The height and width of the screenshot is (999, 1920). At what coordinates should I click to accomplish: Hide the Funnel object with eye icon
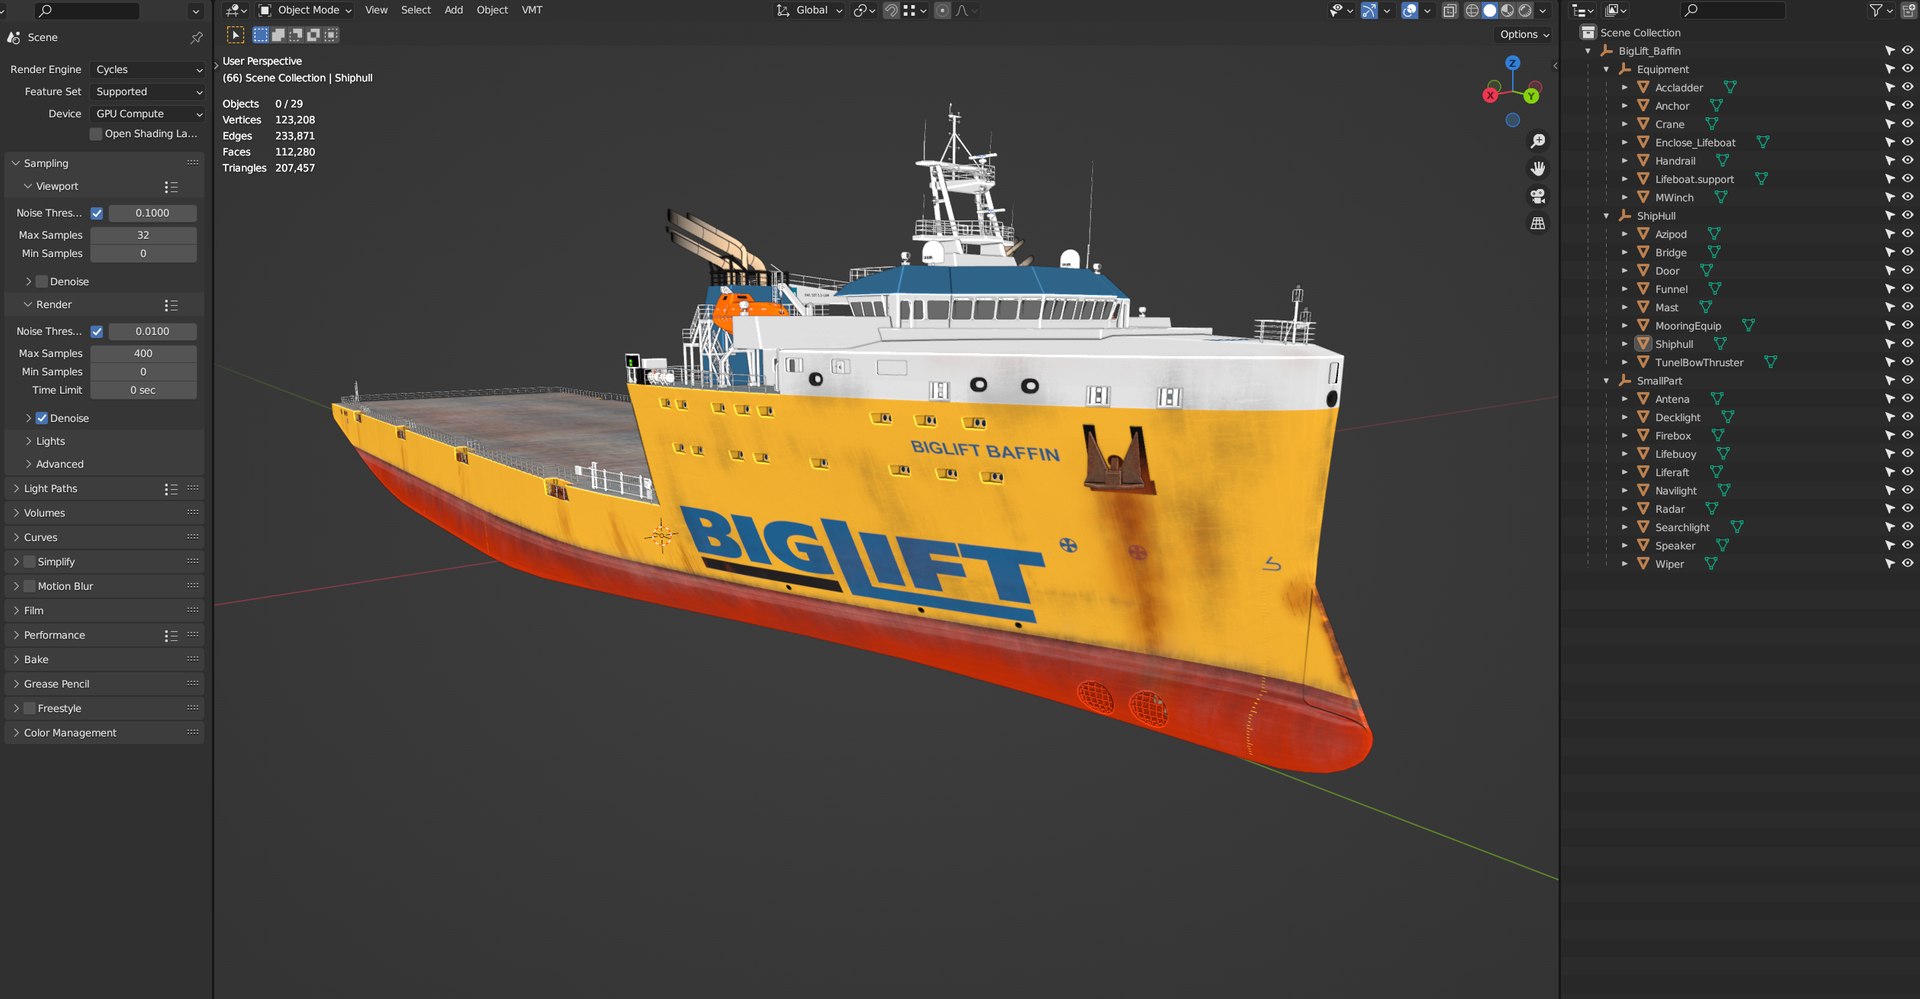pos(1907,289)
